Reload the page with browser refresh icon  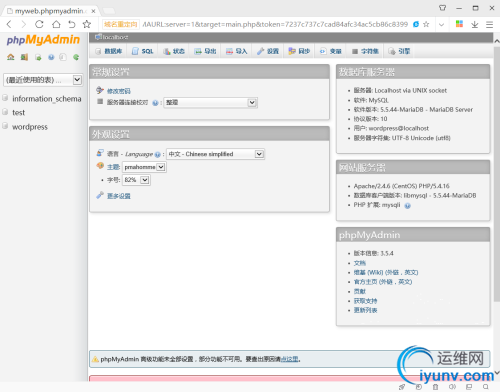pos(39,24)
